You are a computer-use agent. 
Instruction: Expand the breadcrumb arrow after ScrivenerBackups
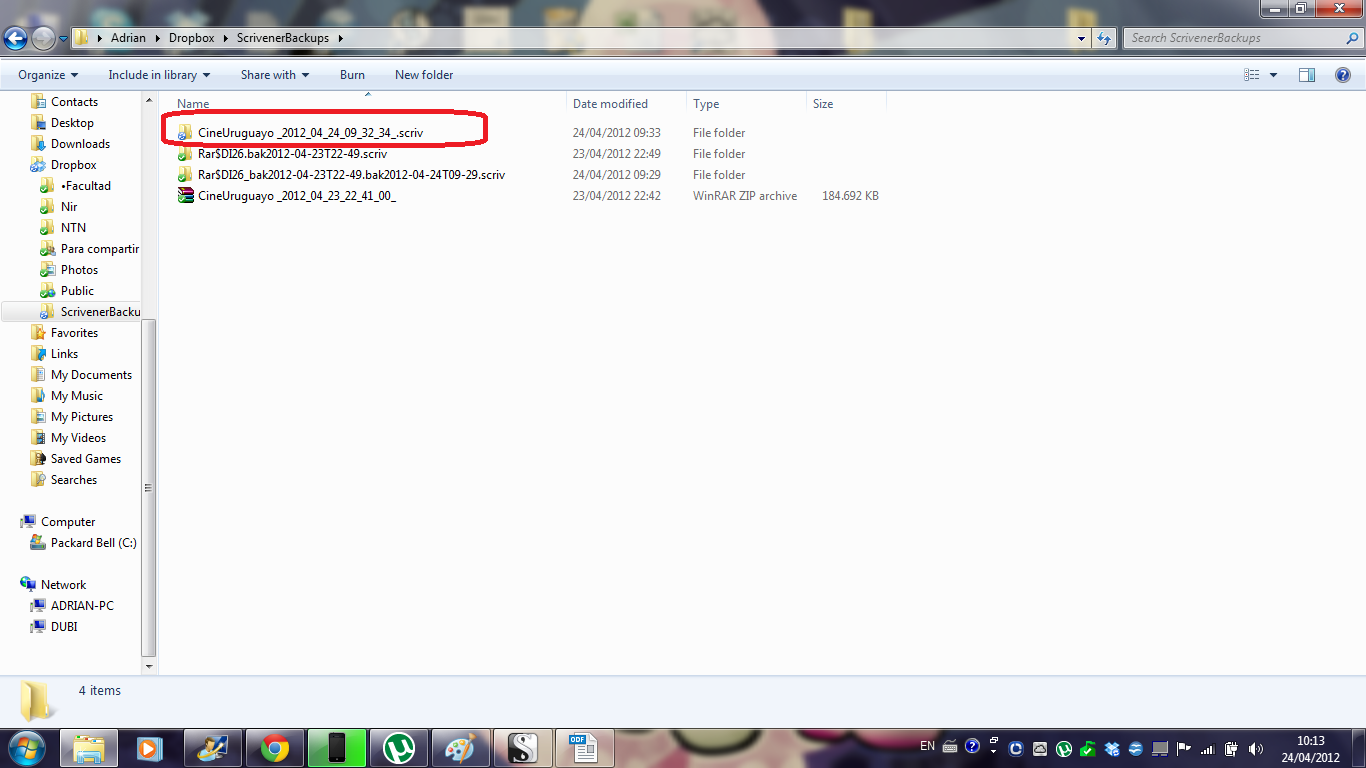pyautogui.click(x=340, y=38)
